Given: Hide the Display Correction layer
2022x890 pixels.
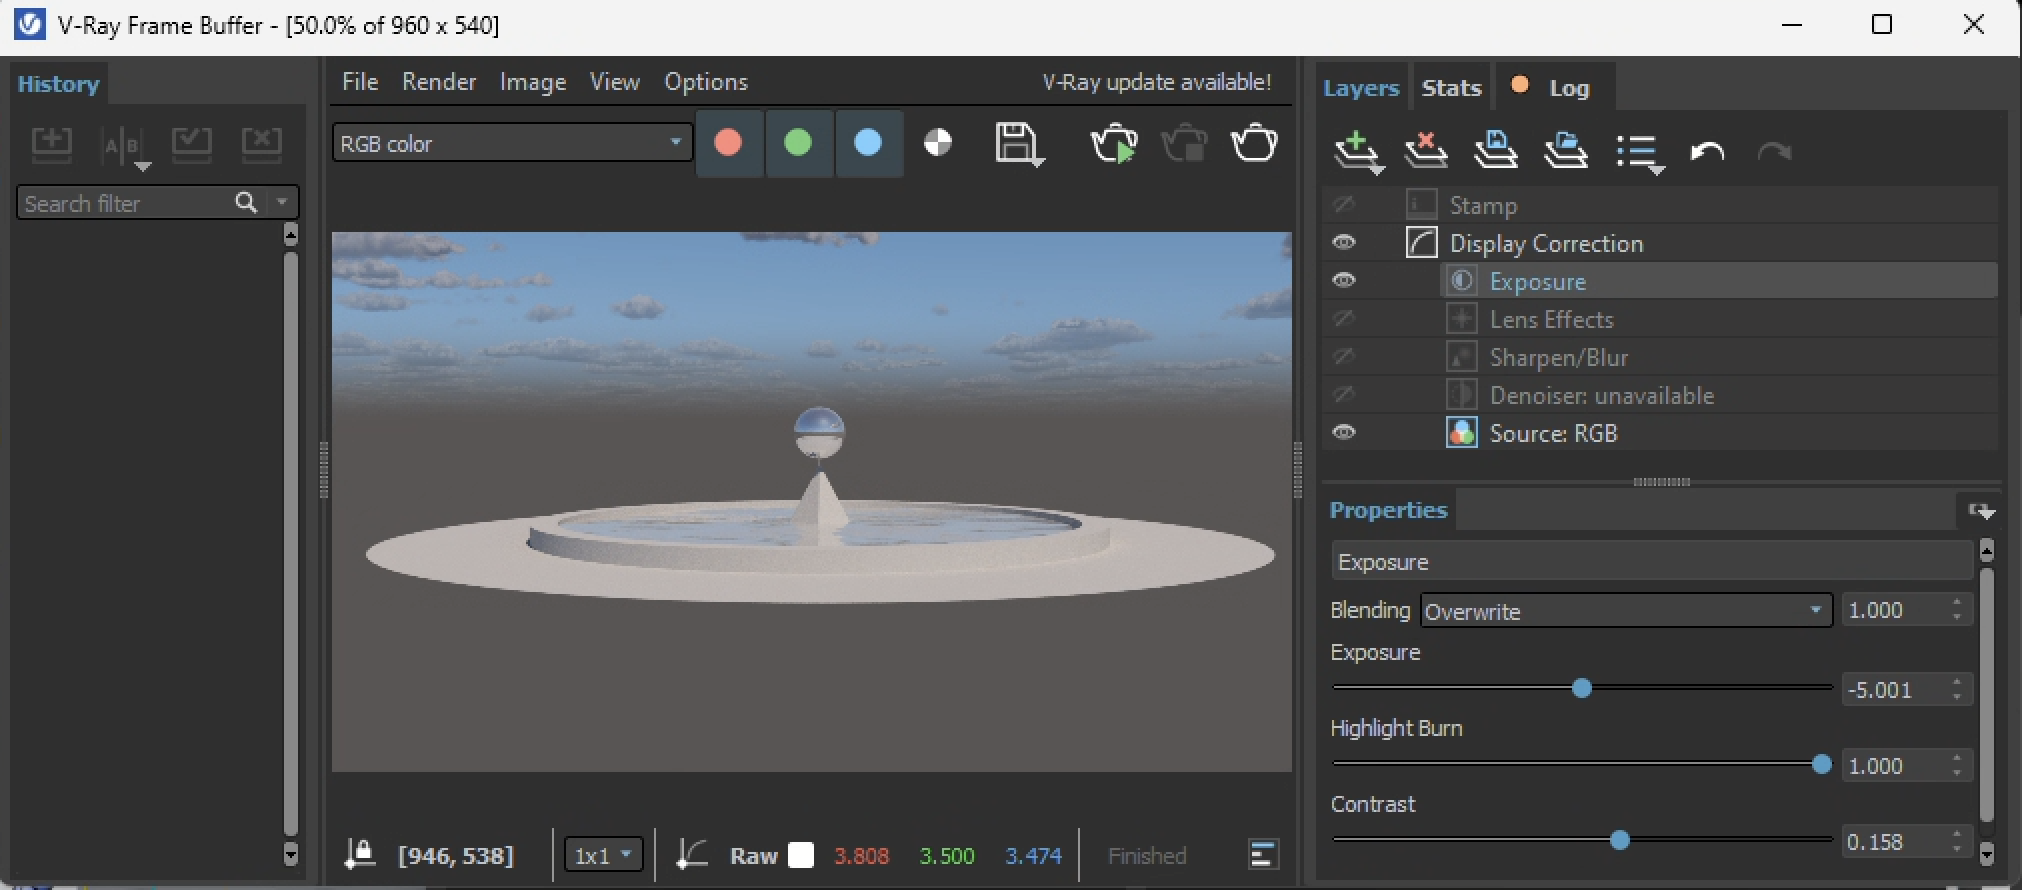Looking at the screenshot, I should [x=1344, y=243].
